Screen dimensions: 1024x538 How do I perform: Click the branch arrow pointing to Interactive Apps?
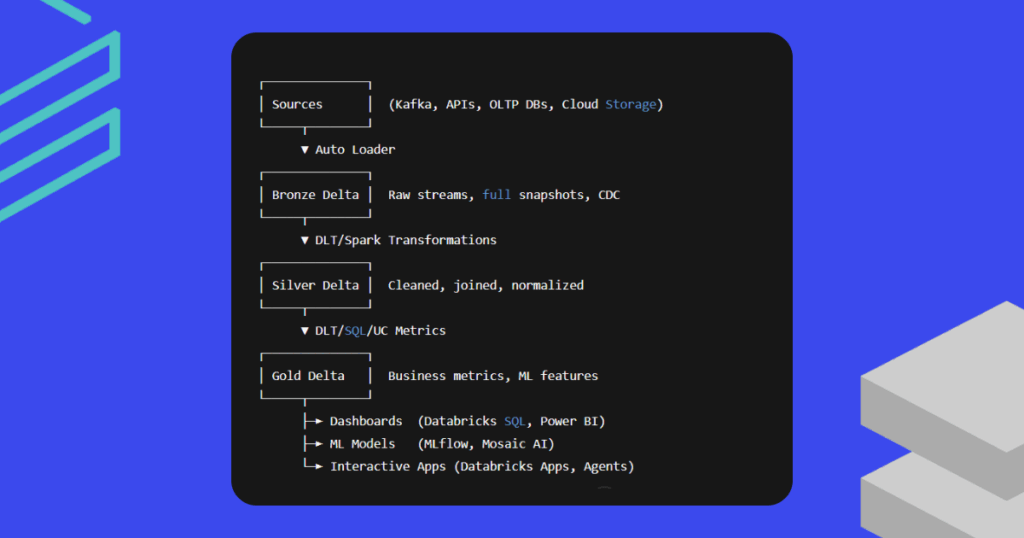click(x=313, y=466)
